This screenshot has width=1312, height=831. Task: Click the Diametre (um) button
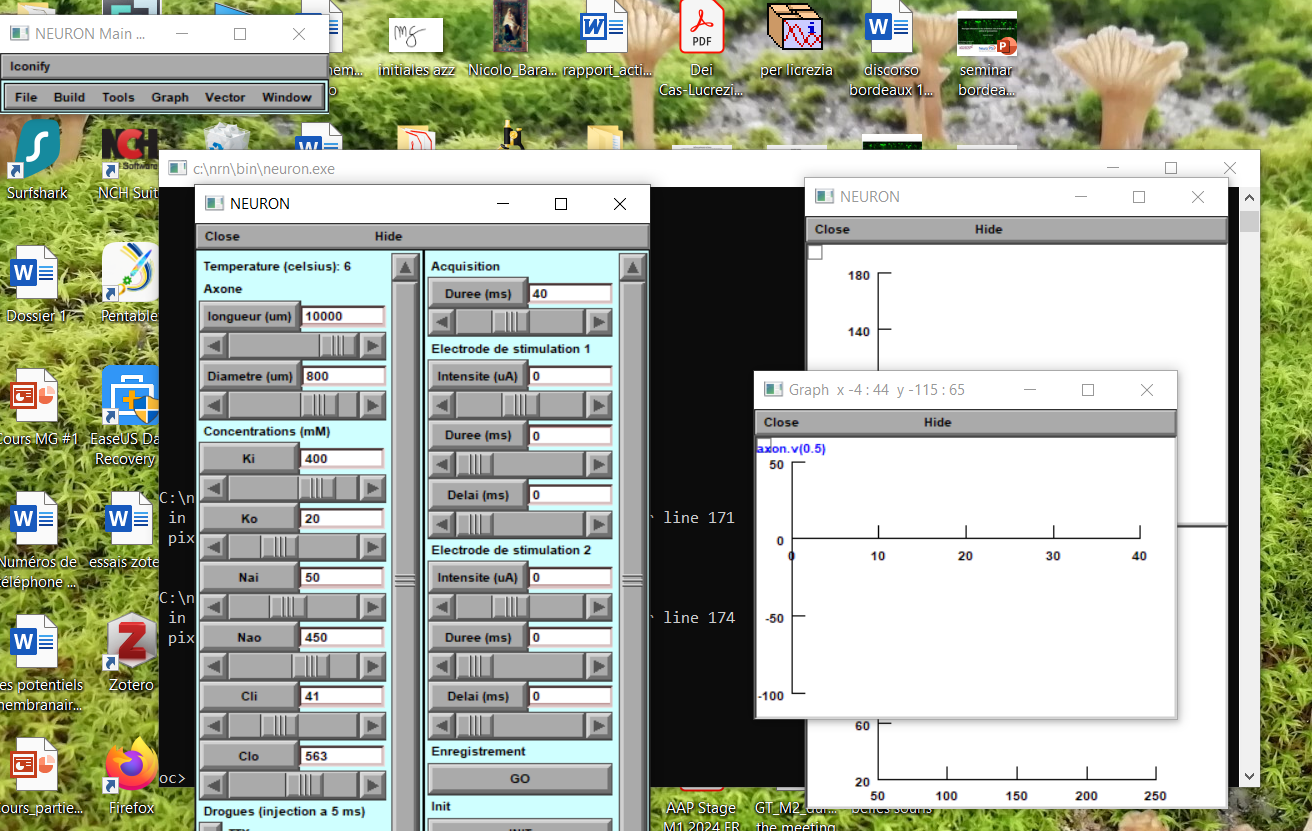click(x=249, y=376)
